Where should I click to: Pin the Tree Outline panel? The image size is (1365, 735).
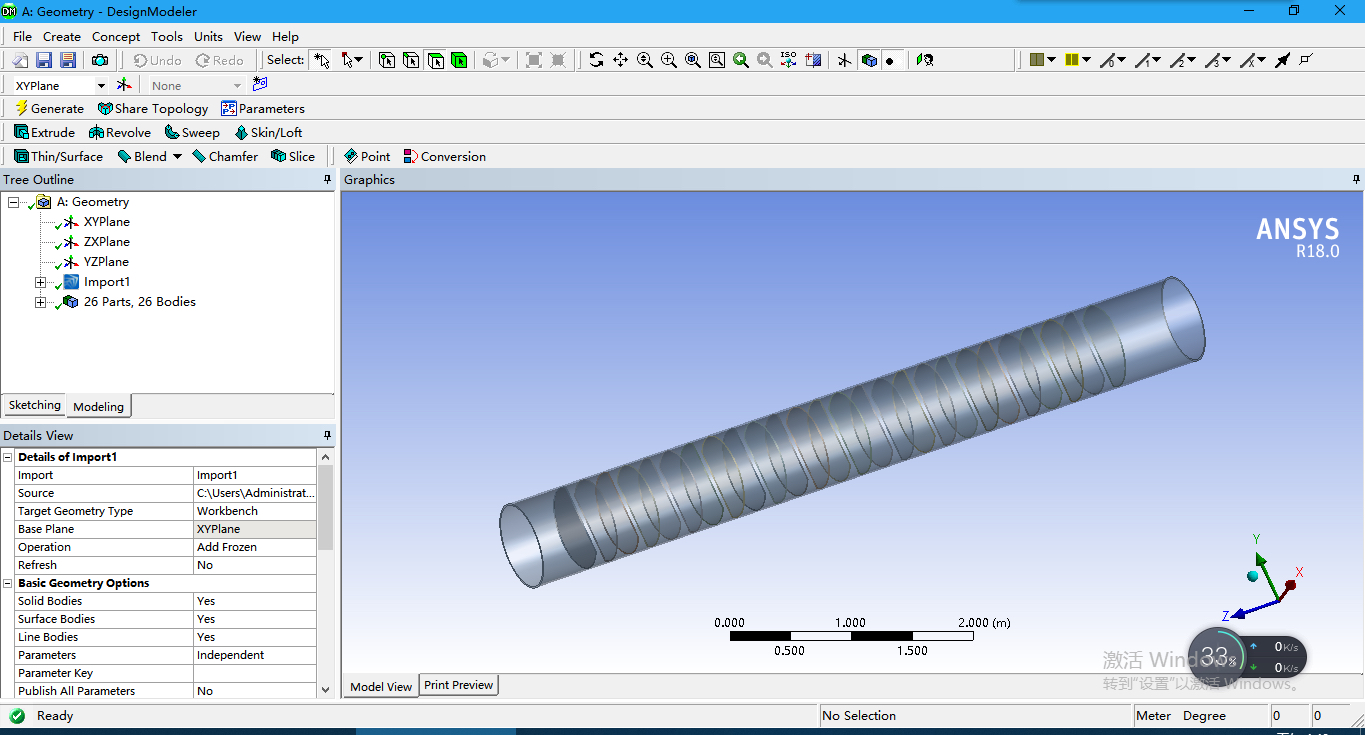click(x=327, y=180)
